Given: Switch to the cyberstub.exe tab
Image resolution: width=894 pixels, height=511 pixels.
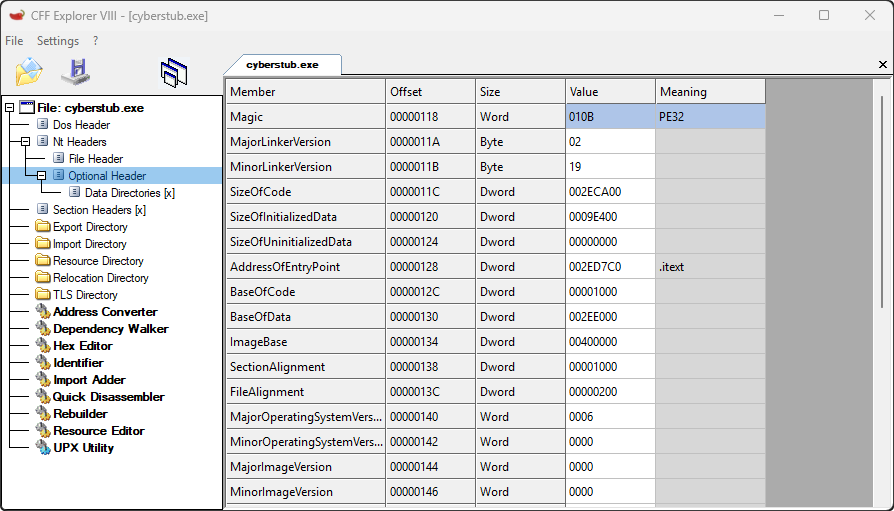Looking at the screenshot, I should point(282,64).
